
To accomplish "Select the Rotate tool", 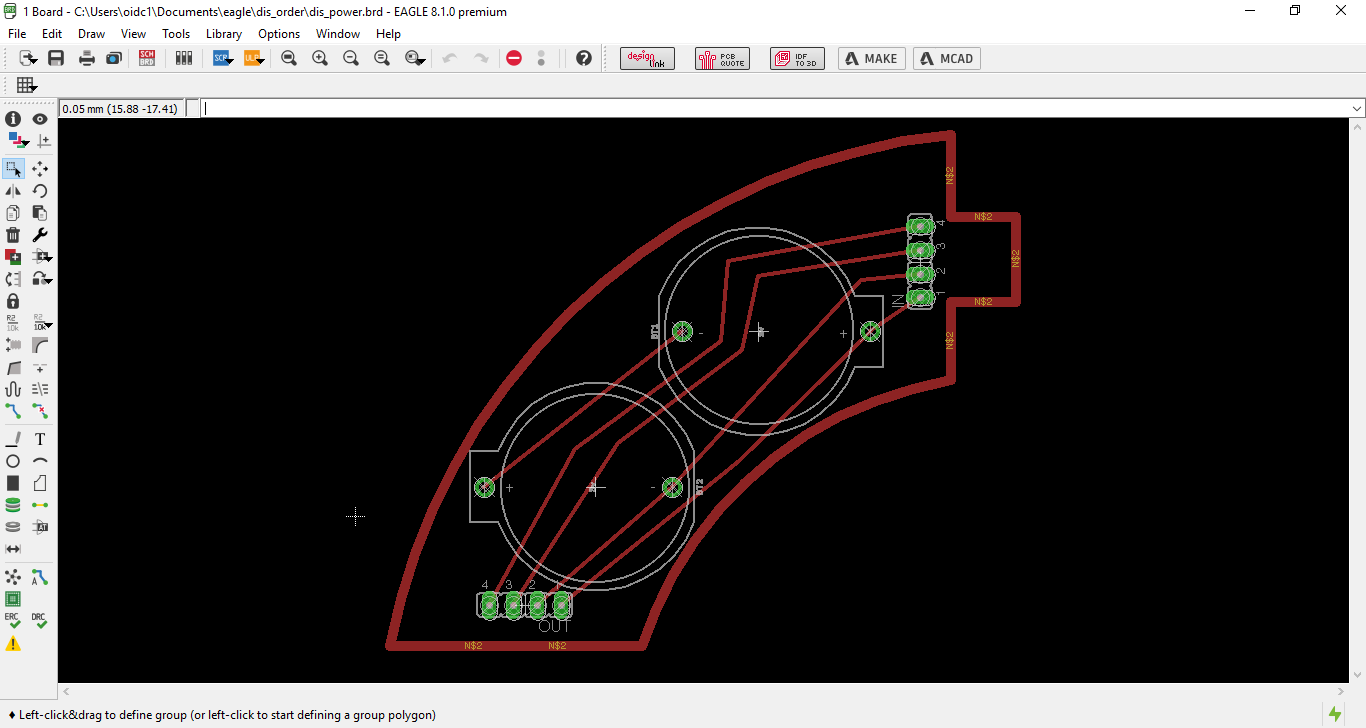I will [40, 191].
